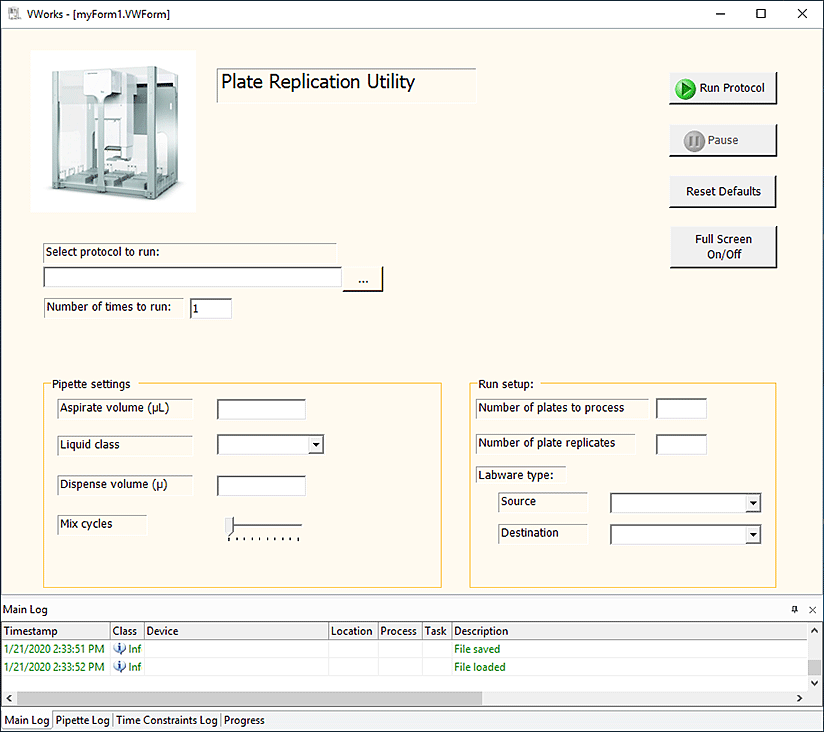Click the Dispense volume input box
This screenshot has height=732, width=824.
click(261, 486)
